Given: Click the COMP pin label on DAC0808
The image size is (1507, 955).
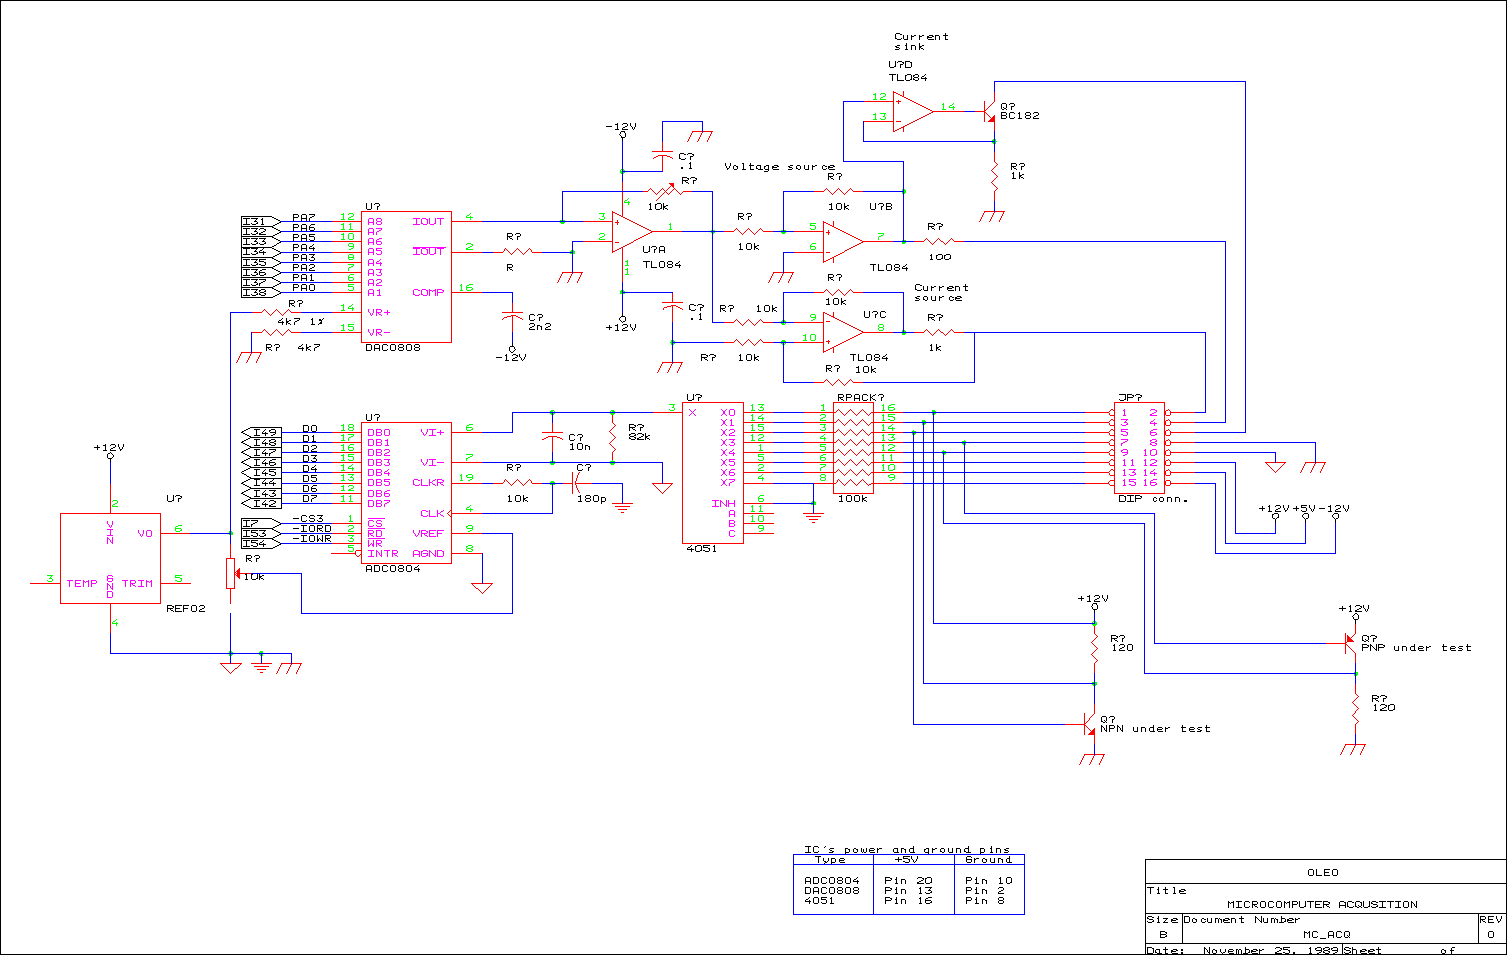Looking at the screenshot, I should tap(428, 292).
